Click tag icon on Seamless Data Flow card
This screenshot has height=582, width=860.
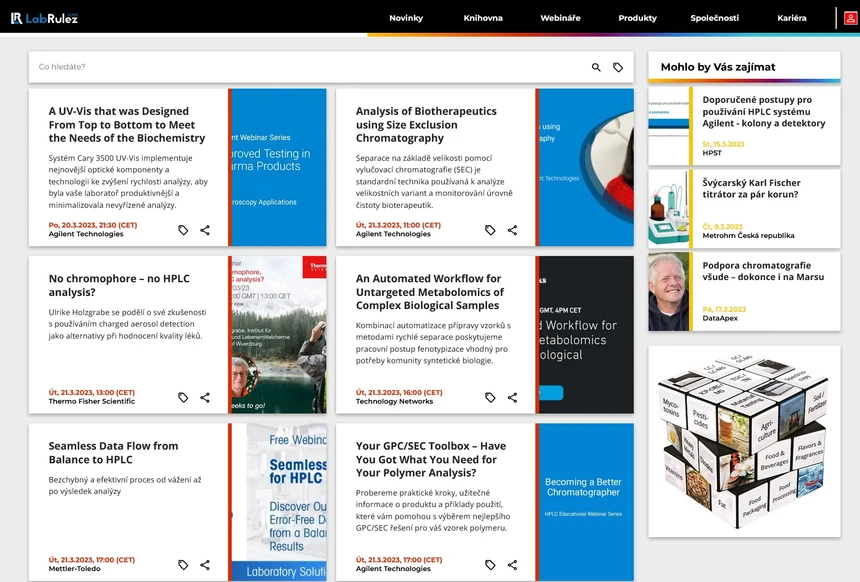coord(183,565)
